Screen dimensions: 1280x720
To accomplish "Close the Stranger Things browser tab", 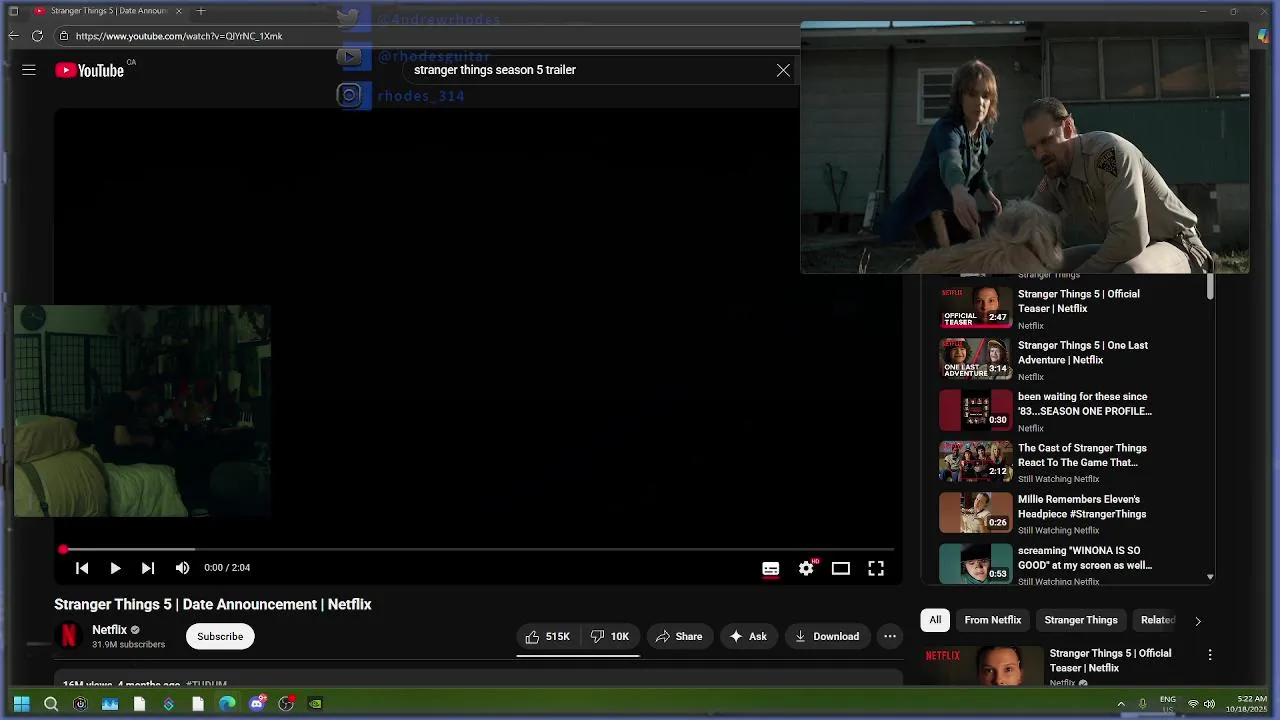I will point(179,11).
